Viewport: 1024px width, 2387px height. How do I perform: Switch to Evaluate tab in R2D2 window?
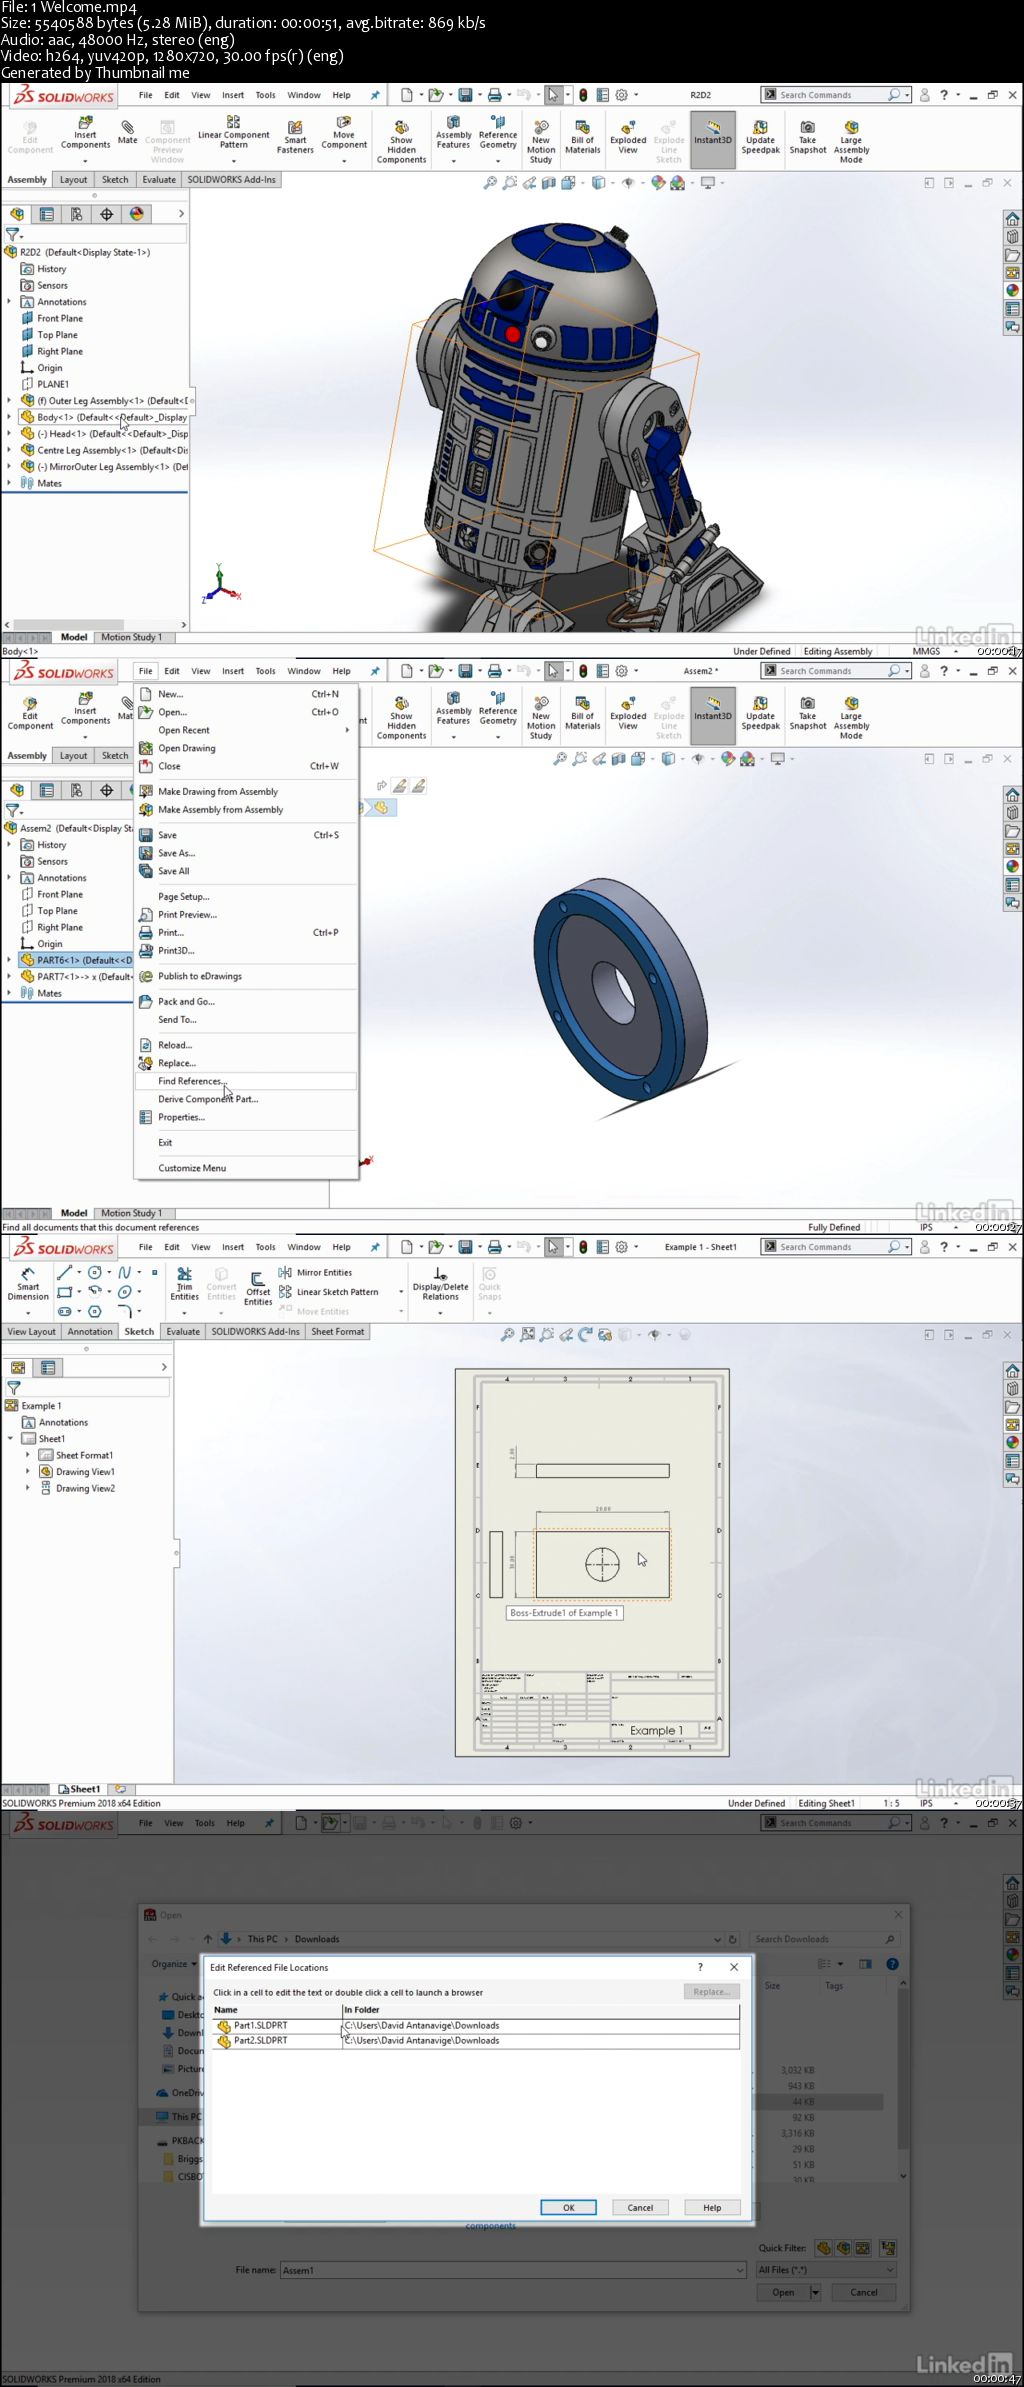[159, 180]
